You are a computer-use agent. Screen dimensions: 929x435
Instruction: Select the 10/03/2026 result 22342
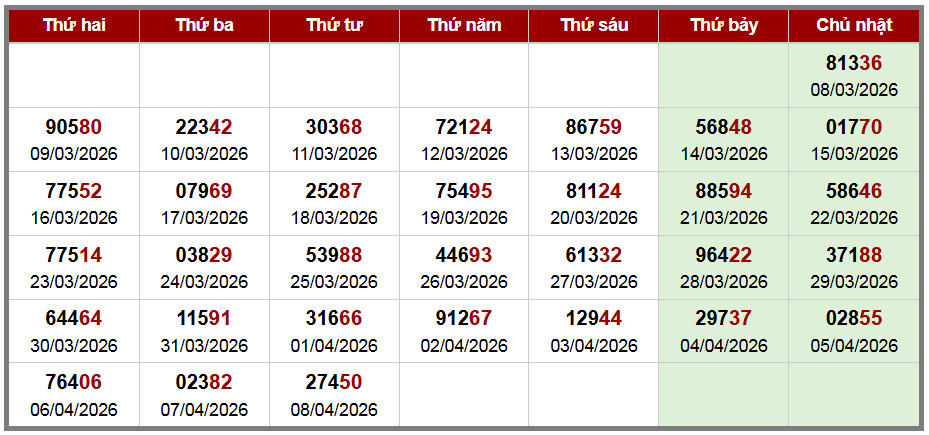204,127
